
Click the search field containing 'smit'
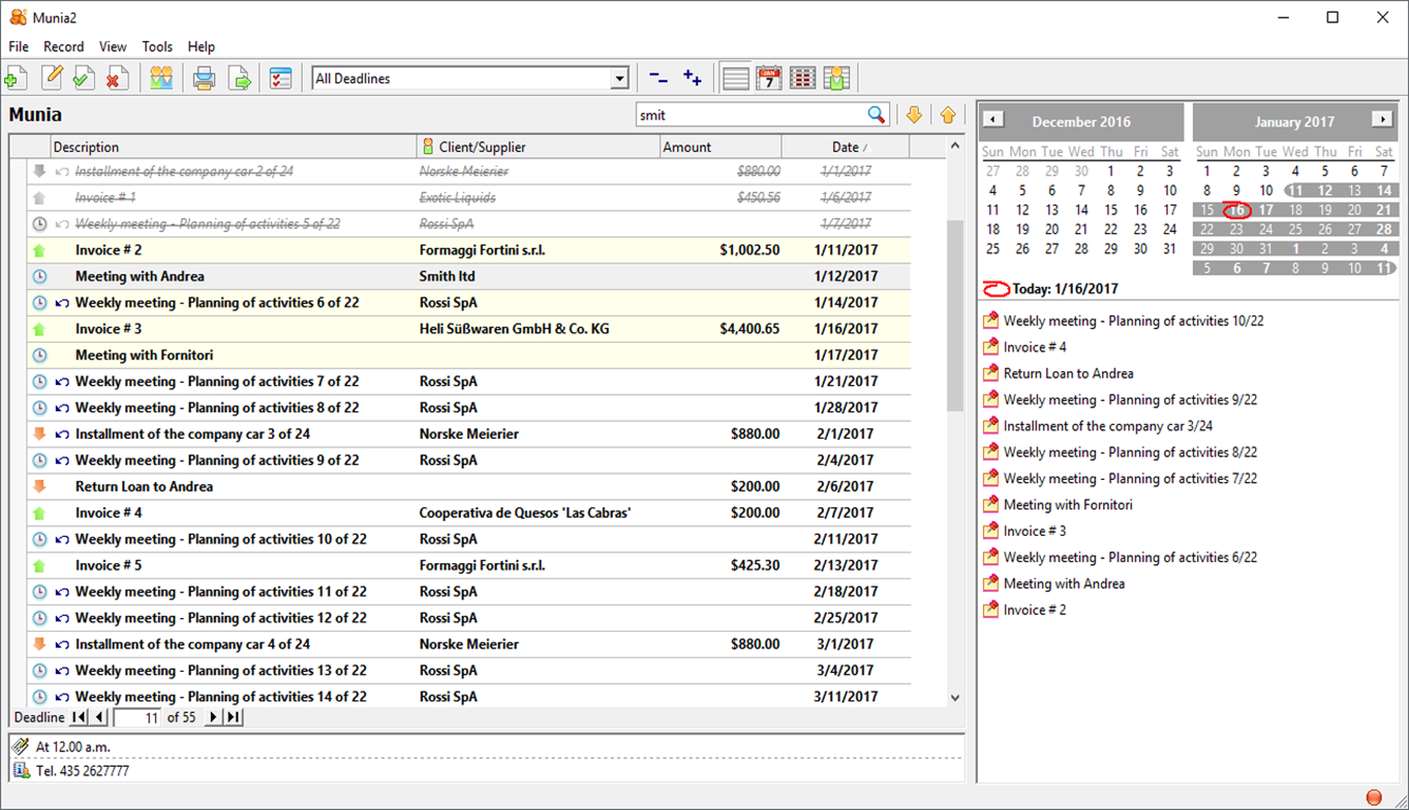click(x=752, y=115)
